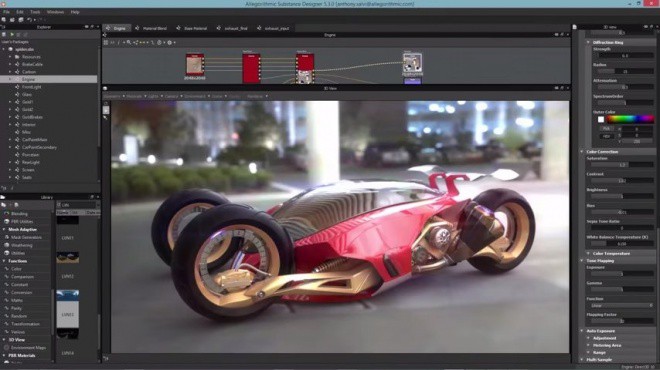
Task: Select the GoldBrakes graph in Explorer
Action: coord(32,117)
